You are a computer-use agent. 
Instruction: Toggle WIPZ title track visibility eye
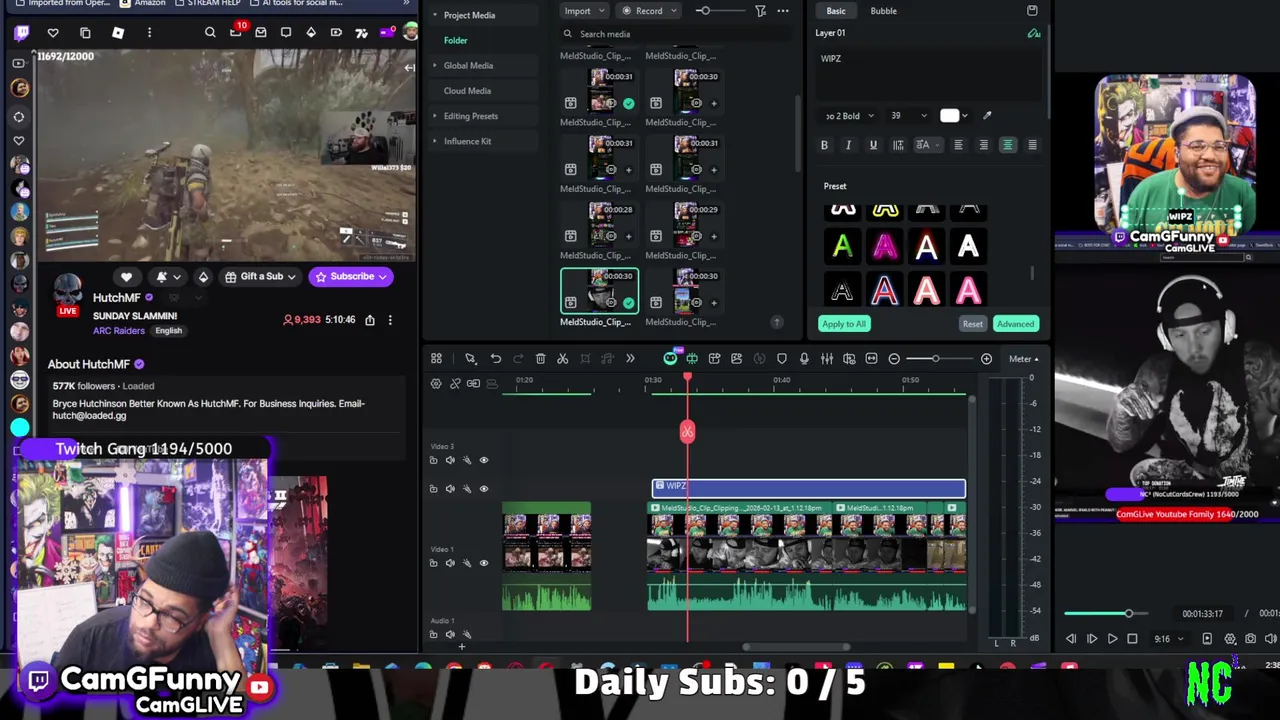pyautogui.click(x=484, y=489)
